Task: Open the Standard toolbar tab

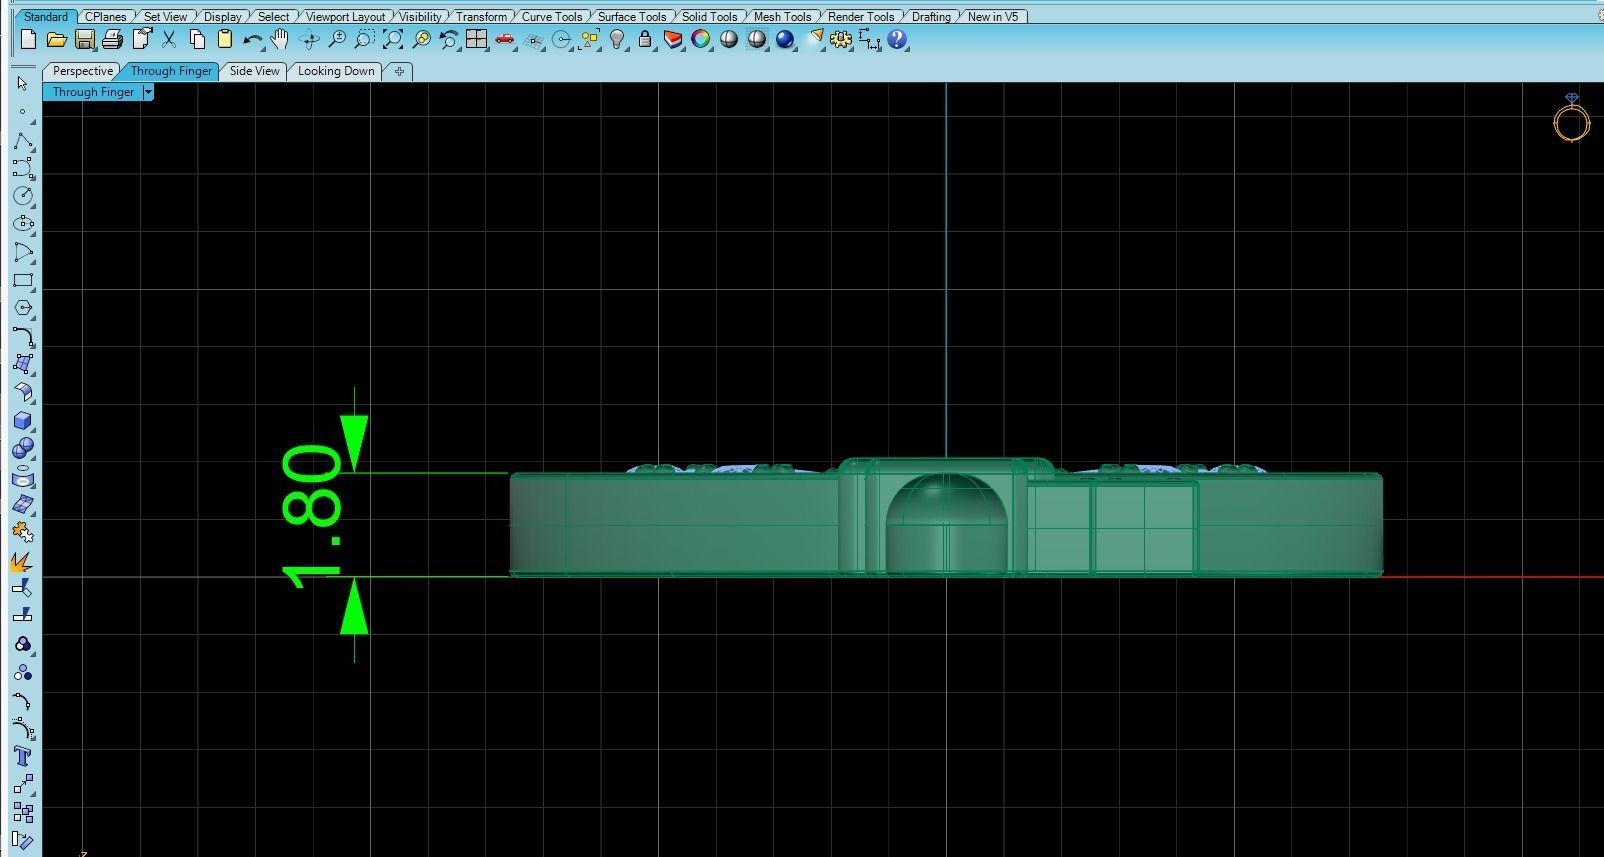Action: tap(46, 16)
